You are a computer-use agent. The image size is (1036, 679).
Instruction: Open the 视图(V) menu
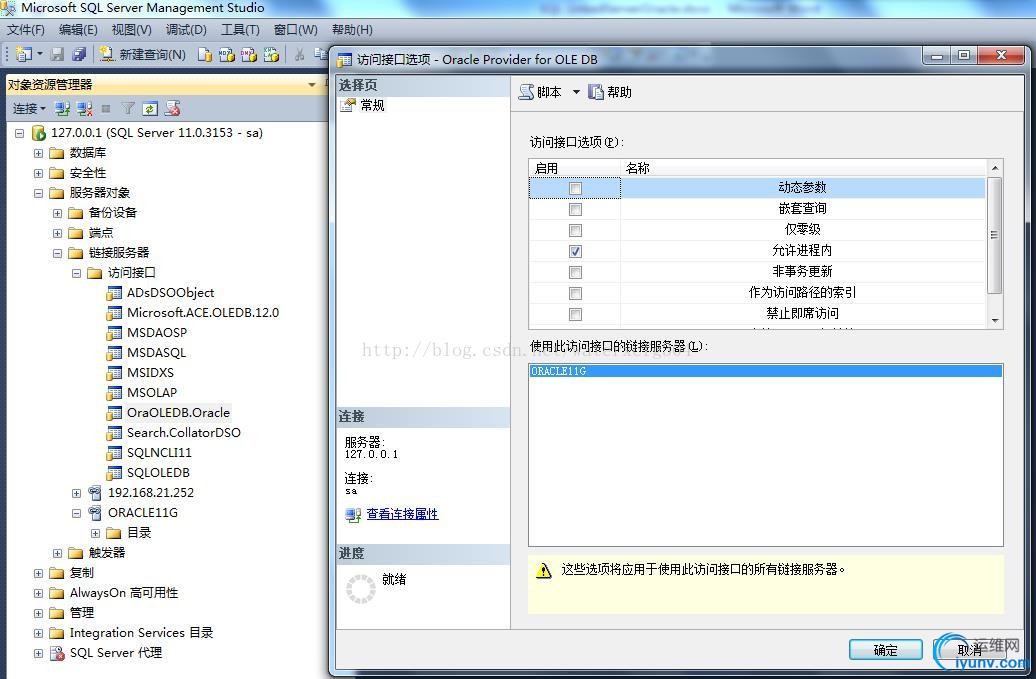pyautogui.click(x=131, y=30)
